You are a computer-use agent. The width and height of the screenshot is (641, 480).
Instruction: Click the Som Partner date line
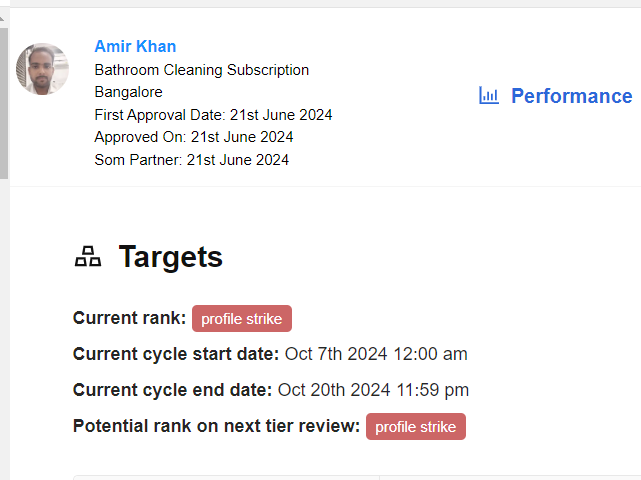(x=192, y=160)
